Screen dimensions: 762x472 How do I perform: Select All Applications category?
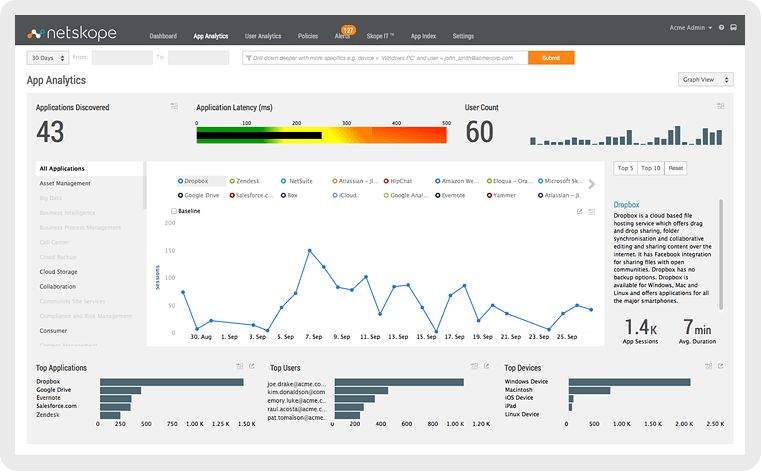pyautogui.click(x=89, y=169)
